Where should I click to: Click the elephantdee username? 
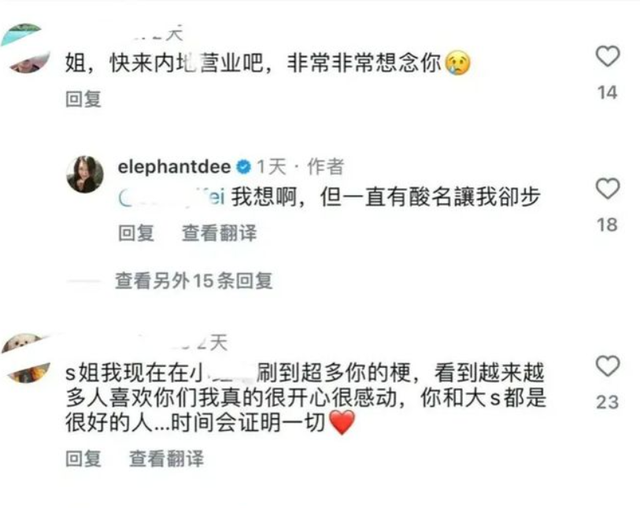tap(174, 167)
